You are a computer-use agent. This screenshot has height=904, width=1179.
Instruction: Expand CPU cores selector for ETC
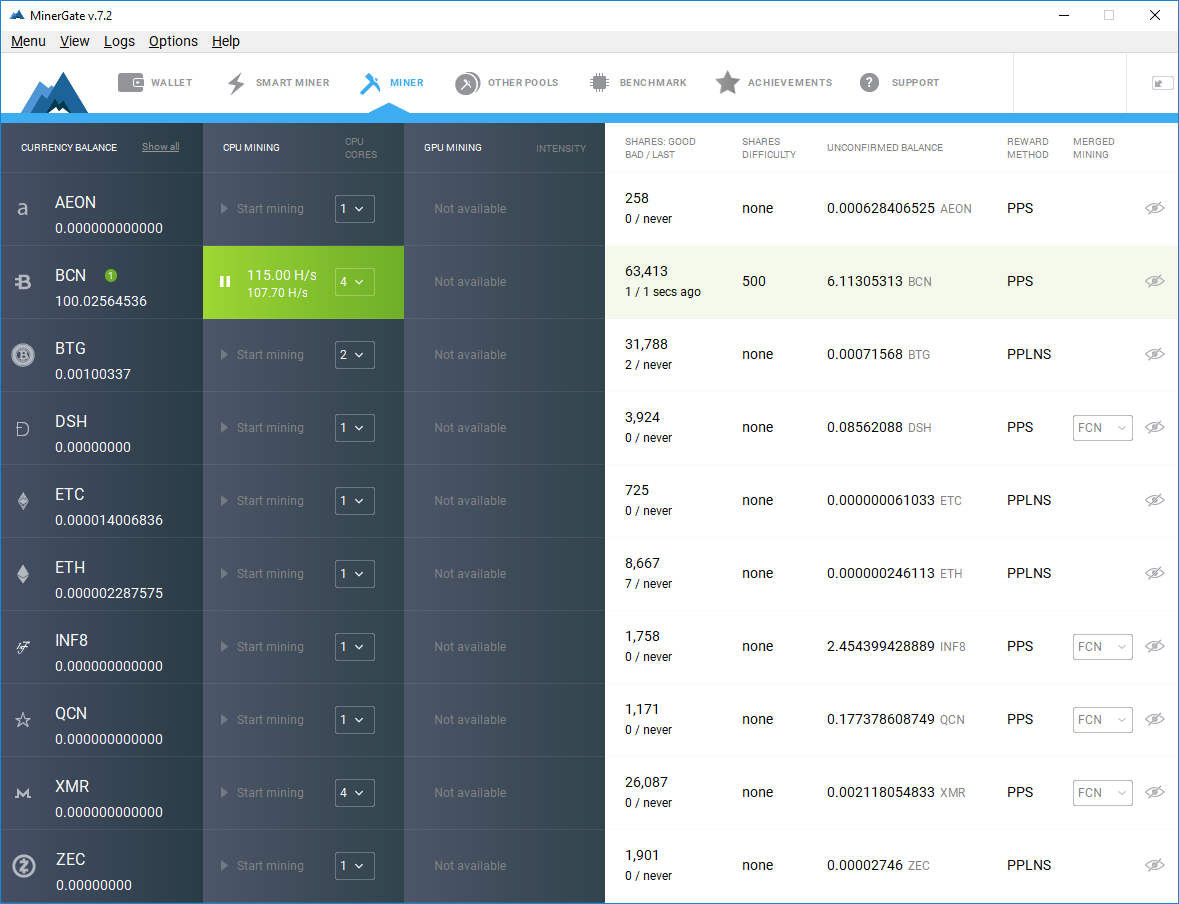click(x=355, y=501)
